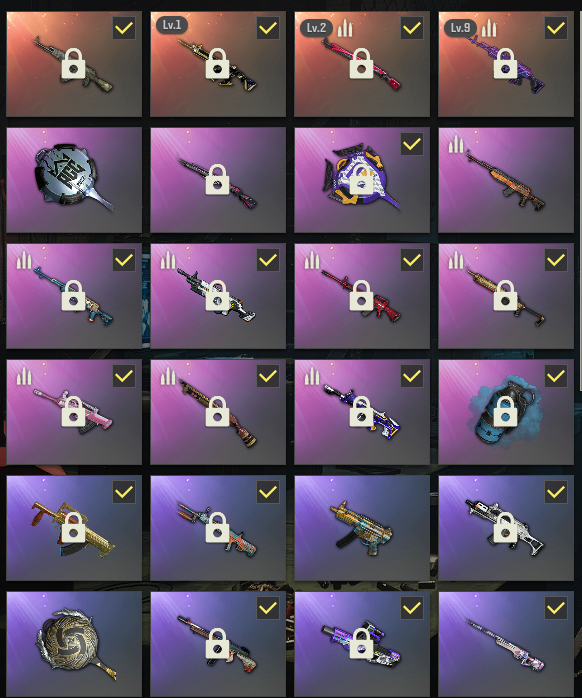Toggle checkbox on the pink-white sniper rifle
The width and height of the screenshot is (582, 698).
(x=556, y=608)
